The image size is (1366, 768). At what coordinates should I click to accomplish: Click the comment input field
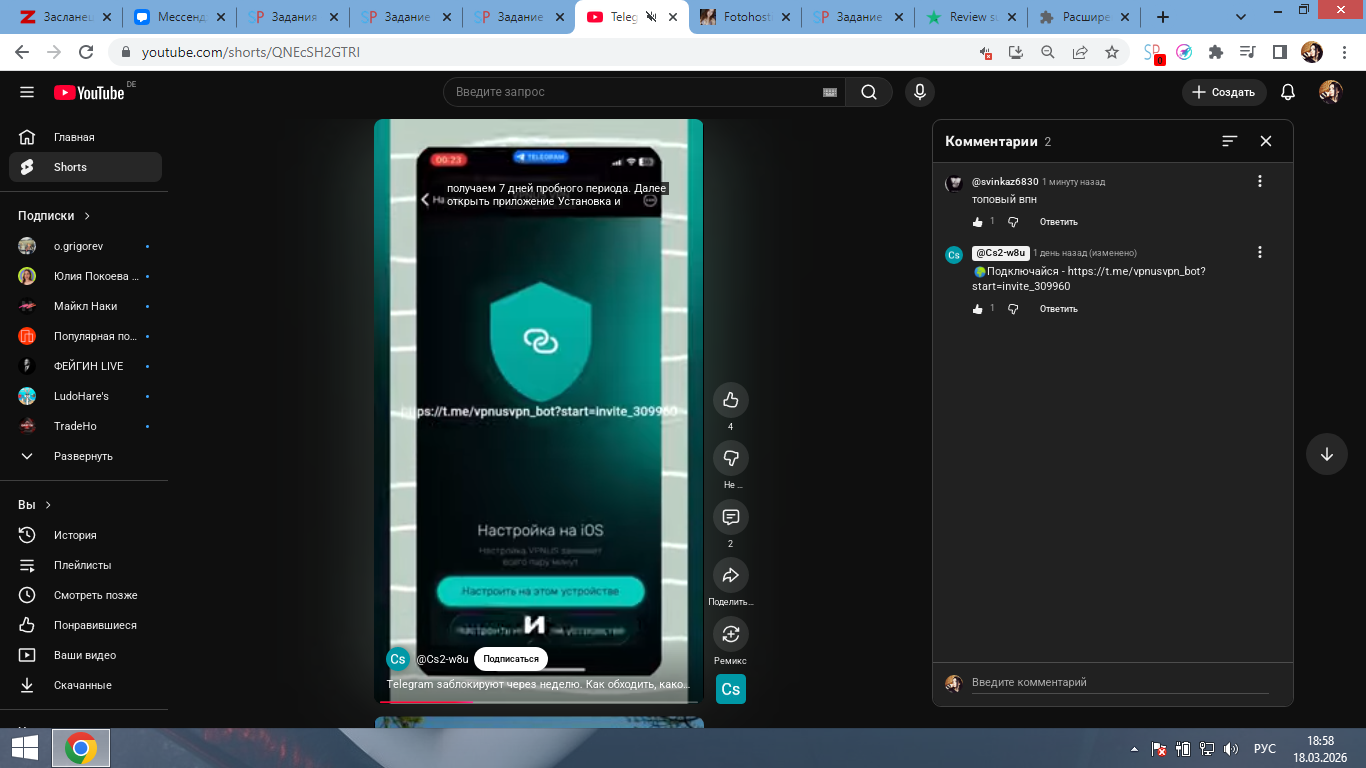click(1120, 682)
